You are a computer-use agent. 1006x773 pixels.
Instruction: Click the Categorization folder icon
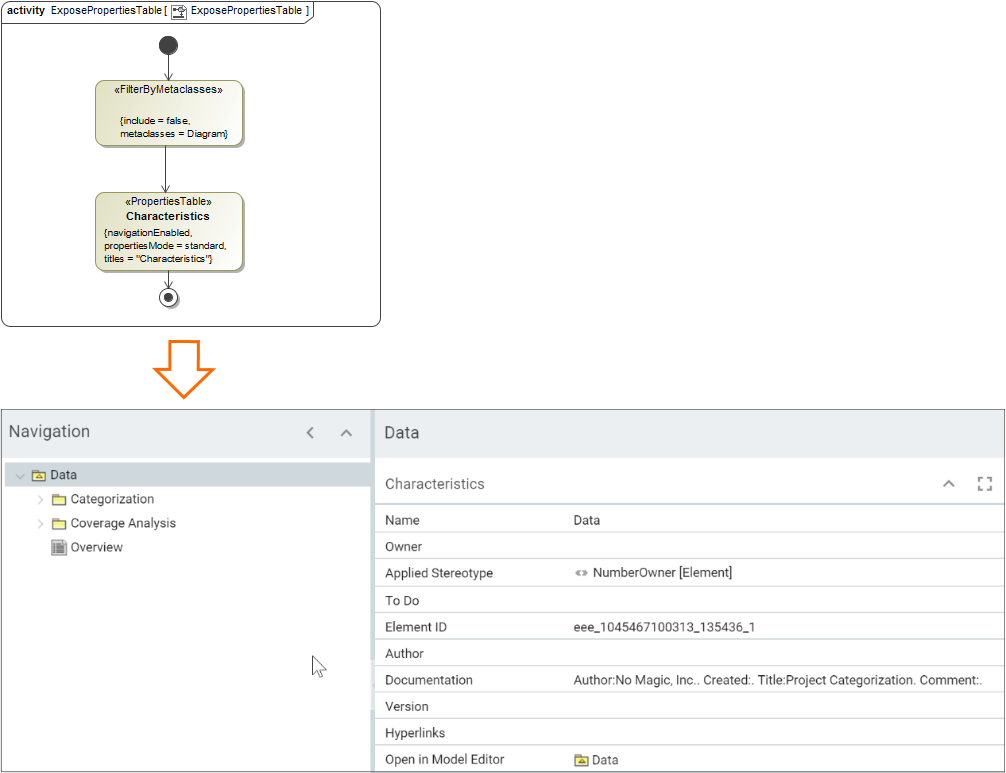click(x=59, y=500)
